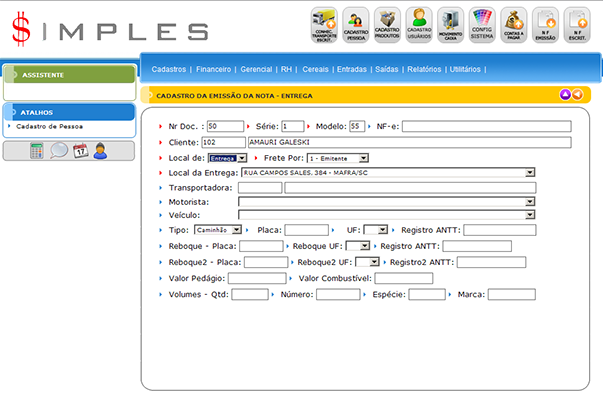Screen dimensions: 603x393
Task: Open the Relatórios menu
Action: (x=424, y=69)
